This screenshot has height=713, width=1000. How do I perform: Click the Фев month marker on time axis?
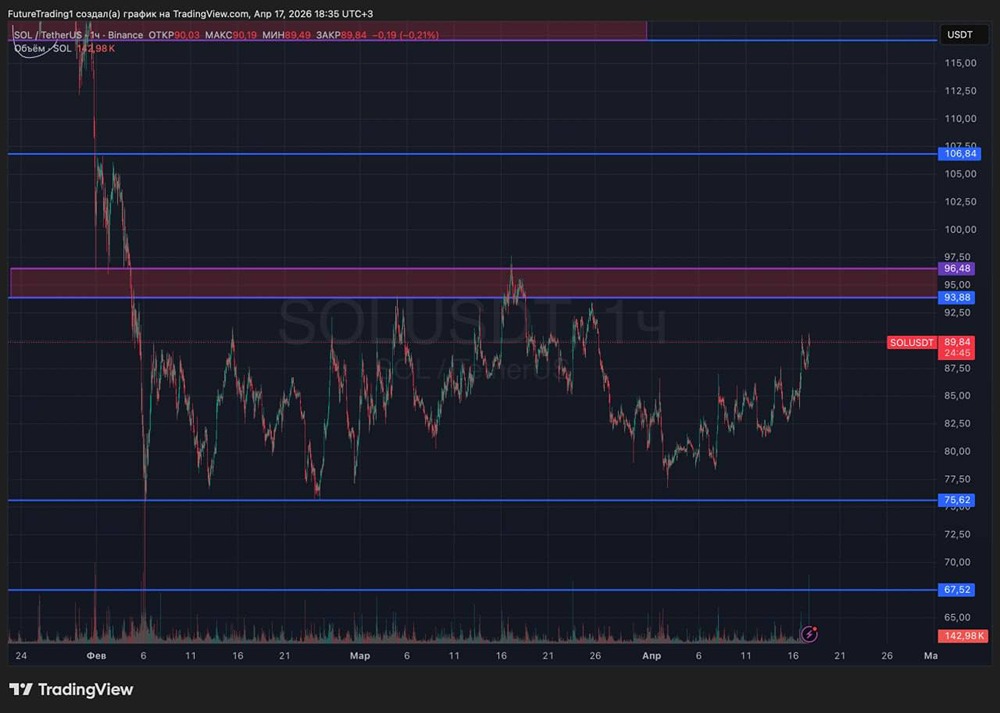[97, 656]
